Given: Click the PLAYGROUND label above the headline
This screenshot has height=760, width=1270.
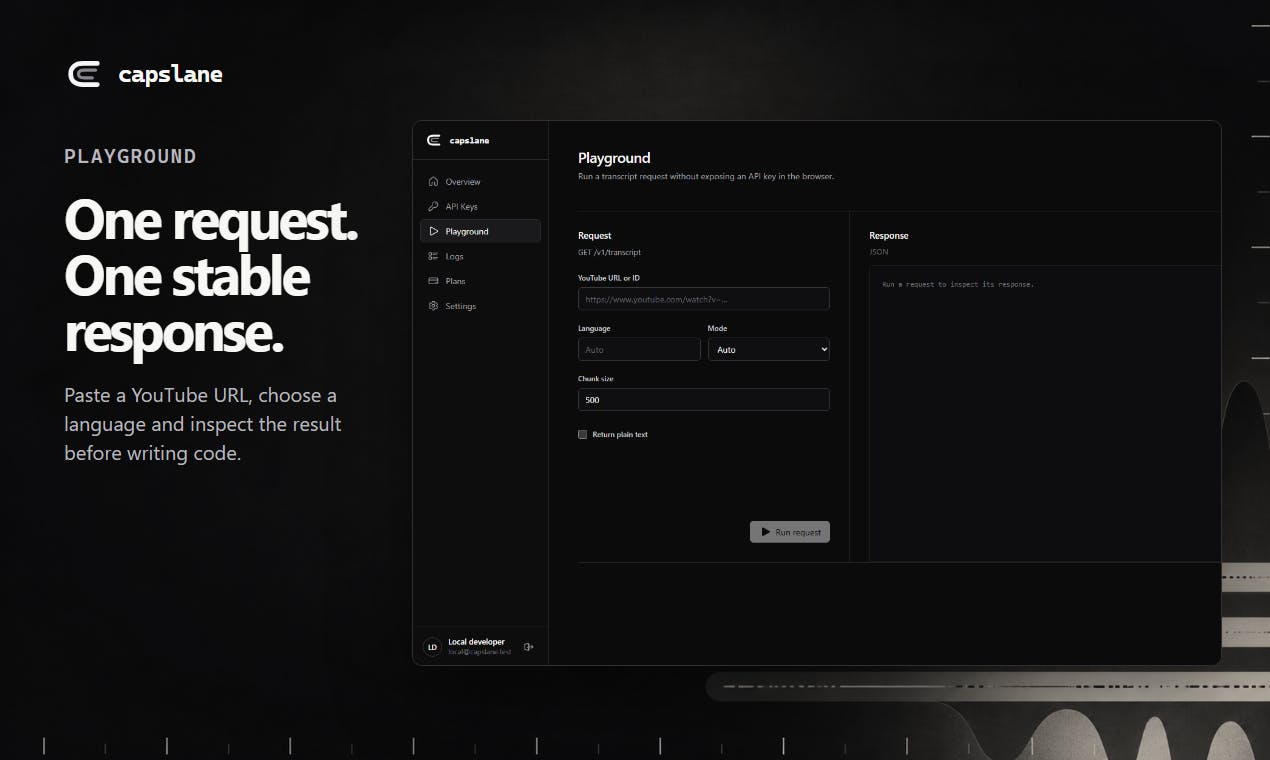Looking at the screenshot, I should (x=131, y=156).
